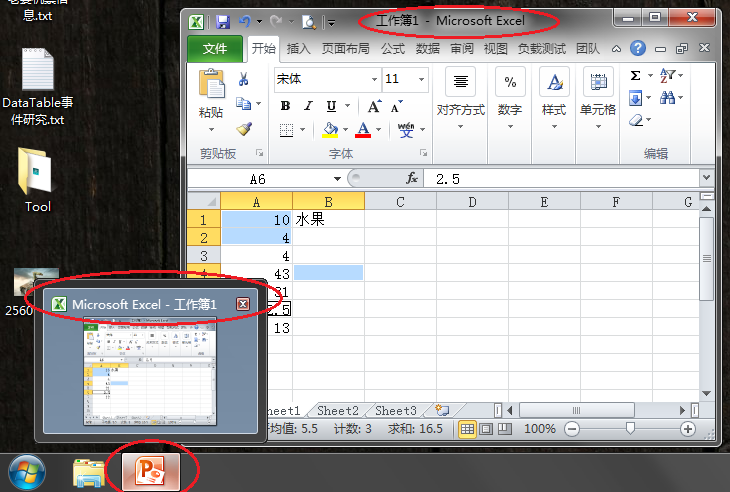Screen dimensions: 730x492
Task: Open the Excel Help question mark
Action: point(638,48)
